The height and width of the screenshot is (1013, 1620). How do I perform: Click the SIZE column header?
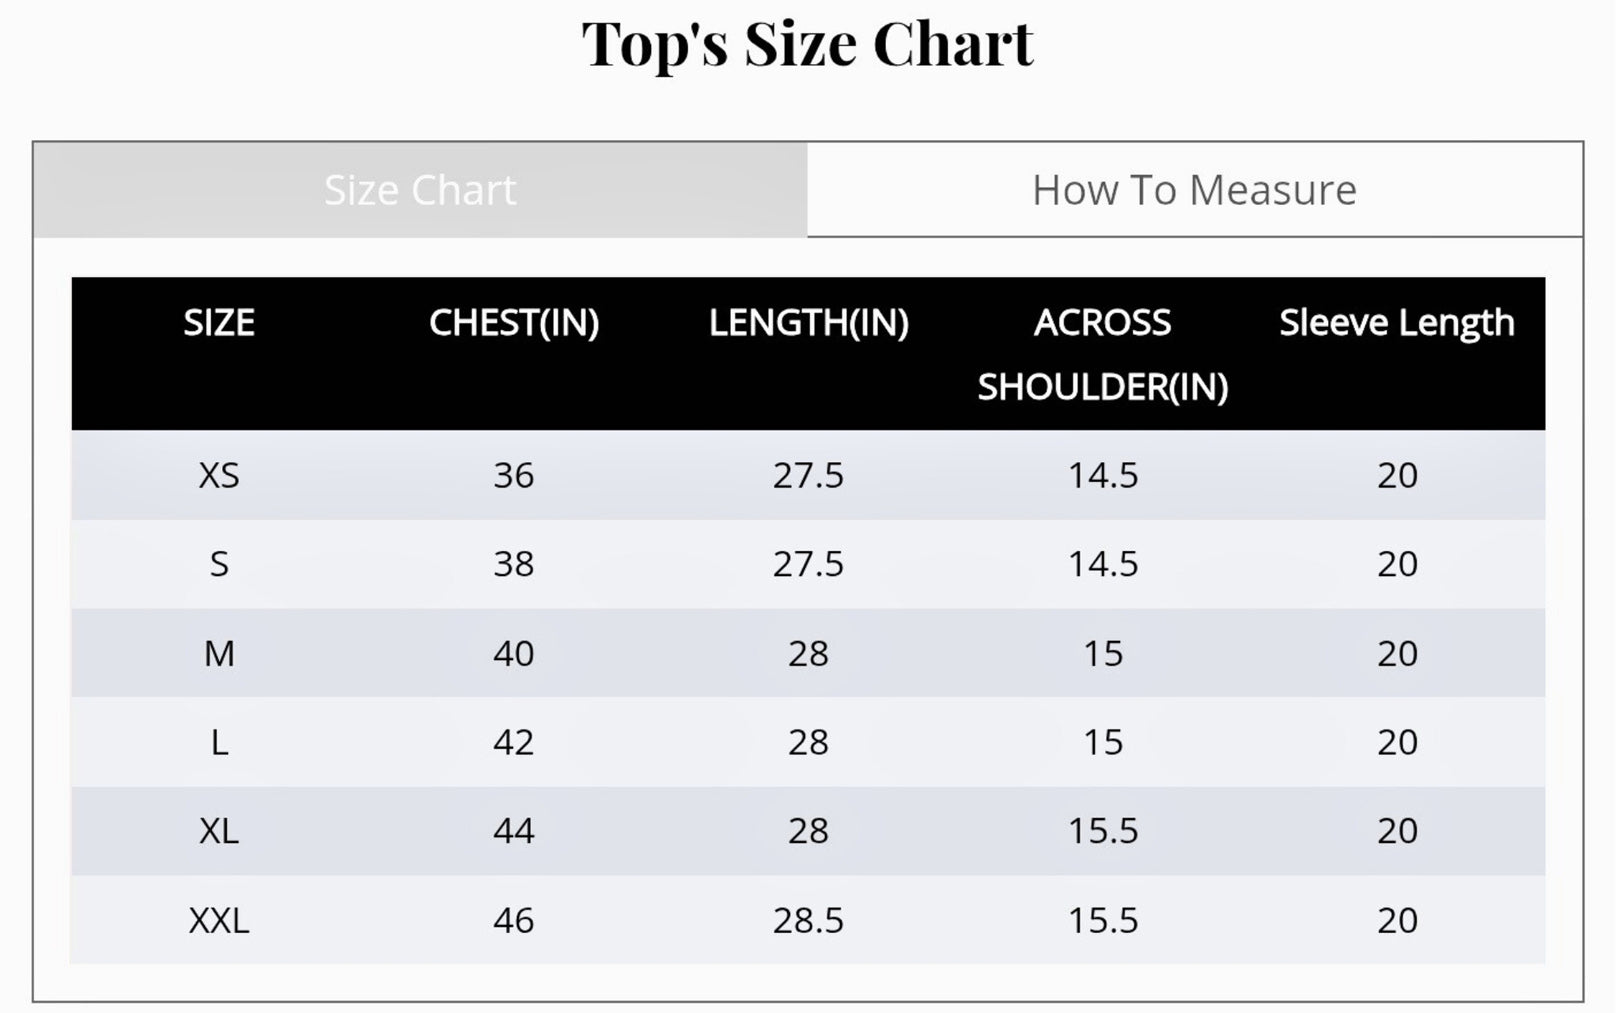click(219, 323)
